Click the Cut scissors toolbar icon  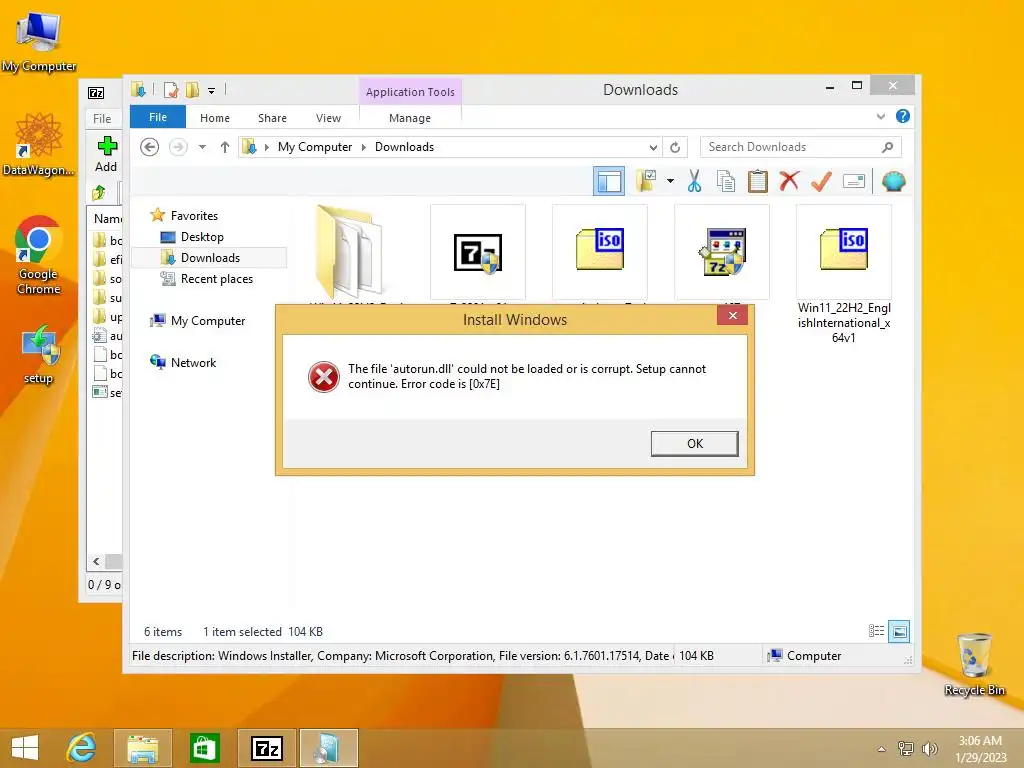pos(694,181)
